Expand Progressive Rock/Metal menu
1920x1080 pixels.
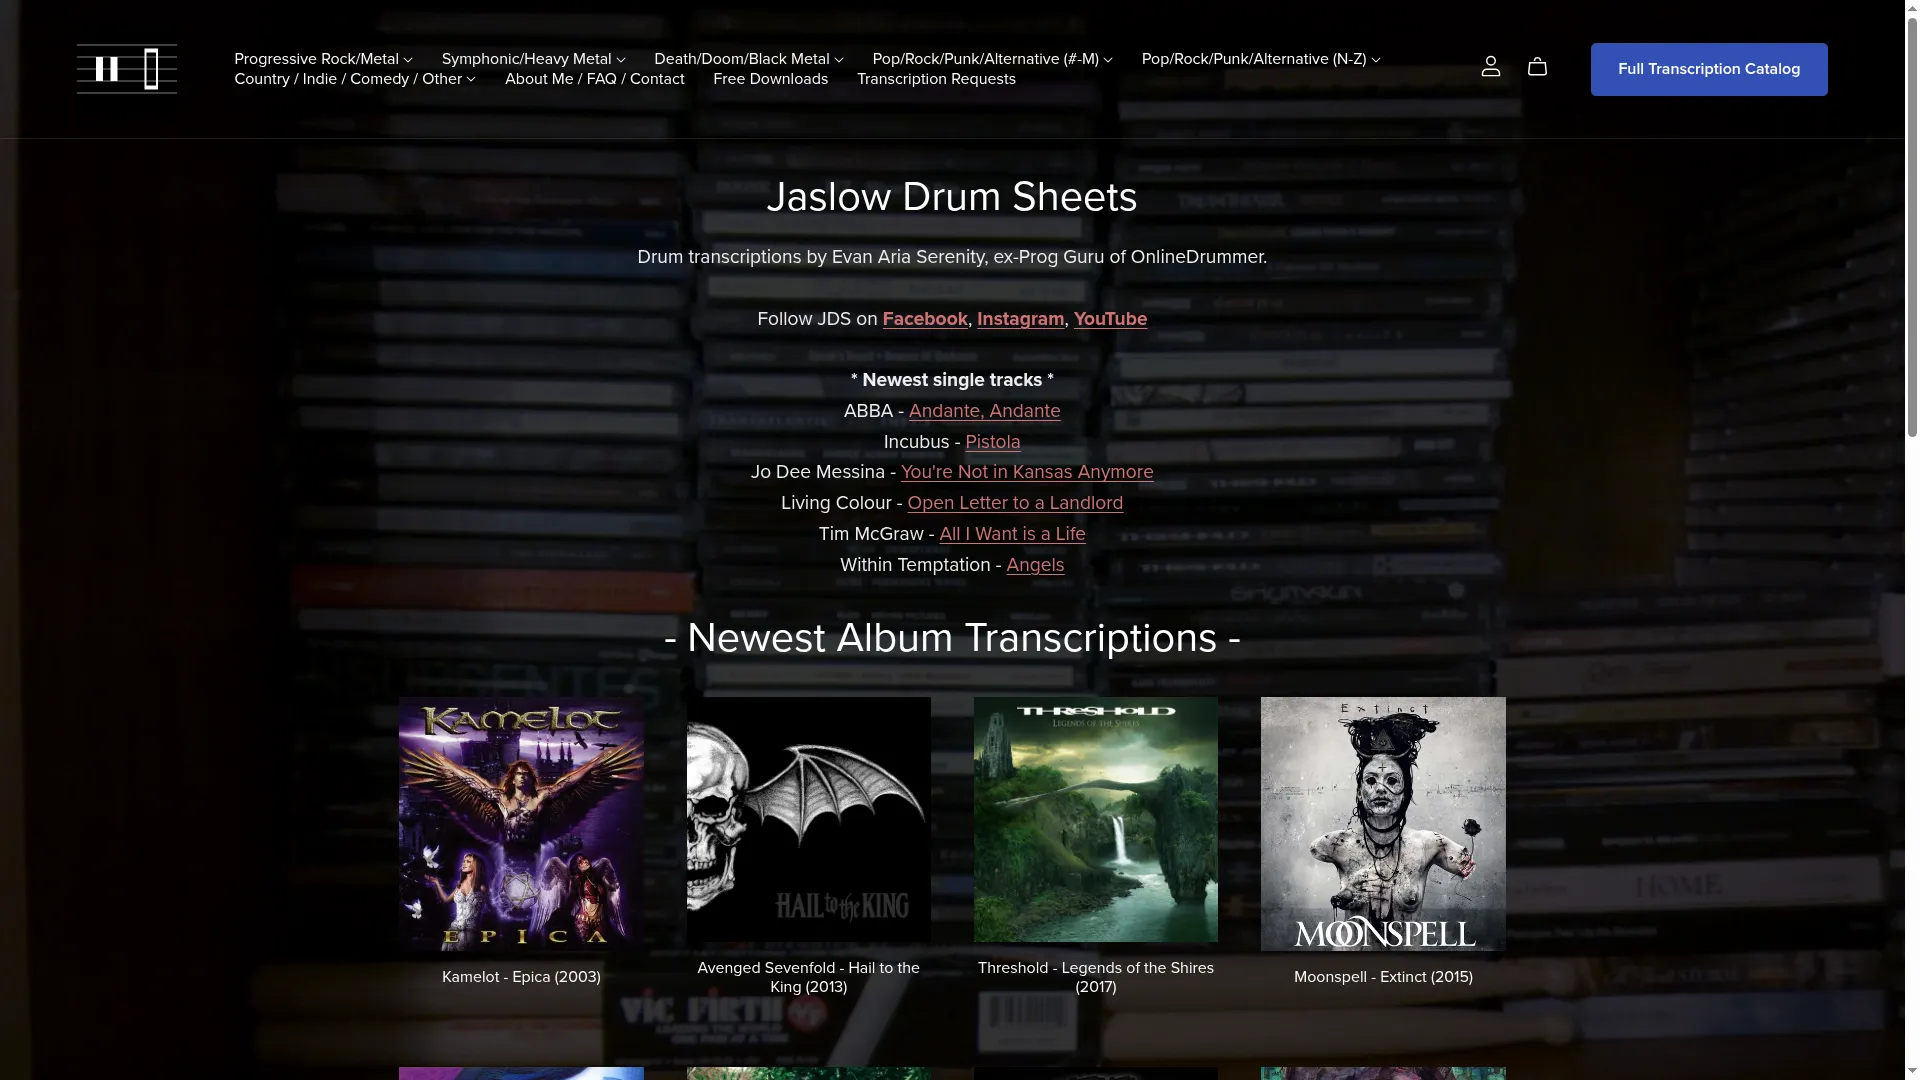pos(323,59)
